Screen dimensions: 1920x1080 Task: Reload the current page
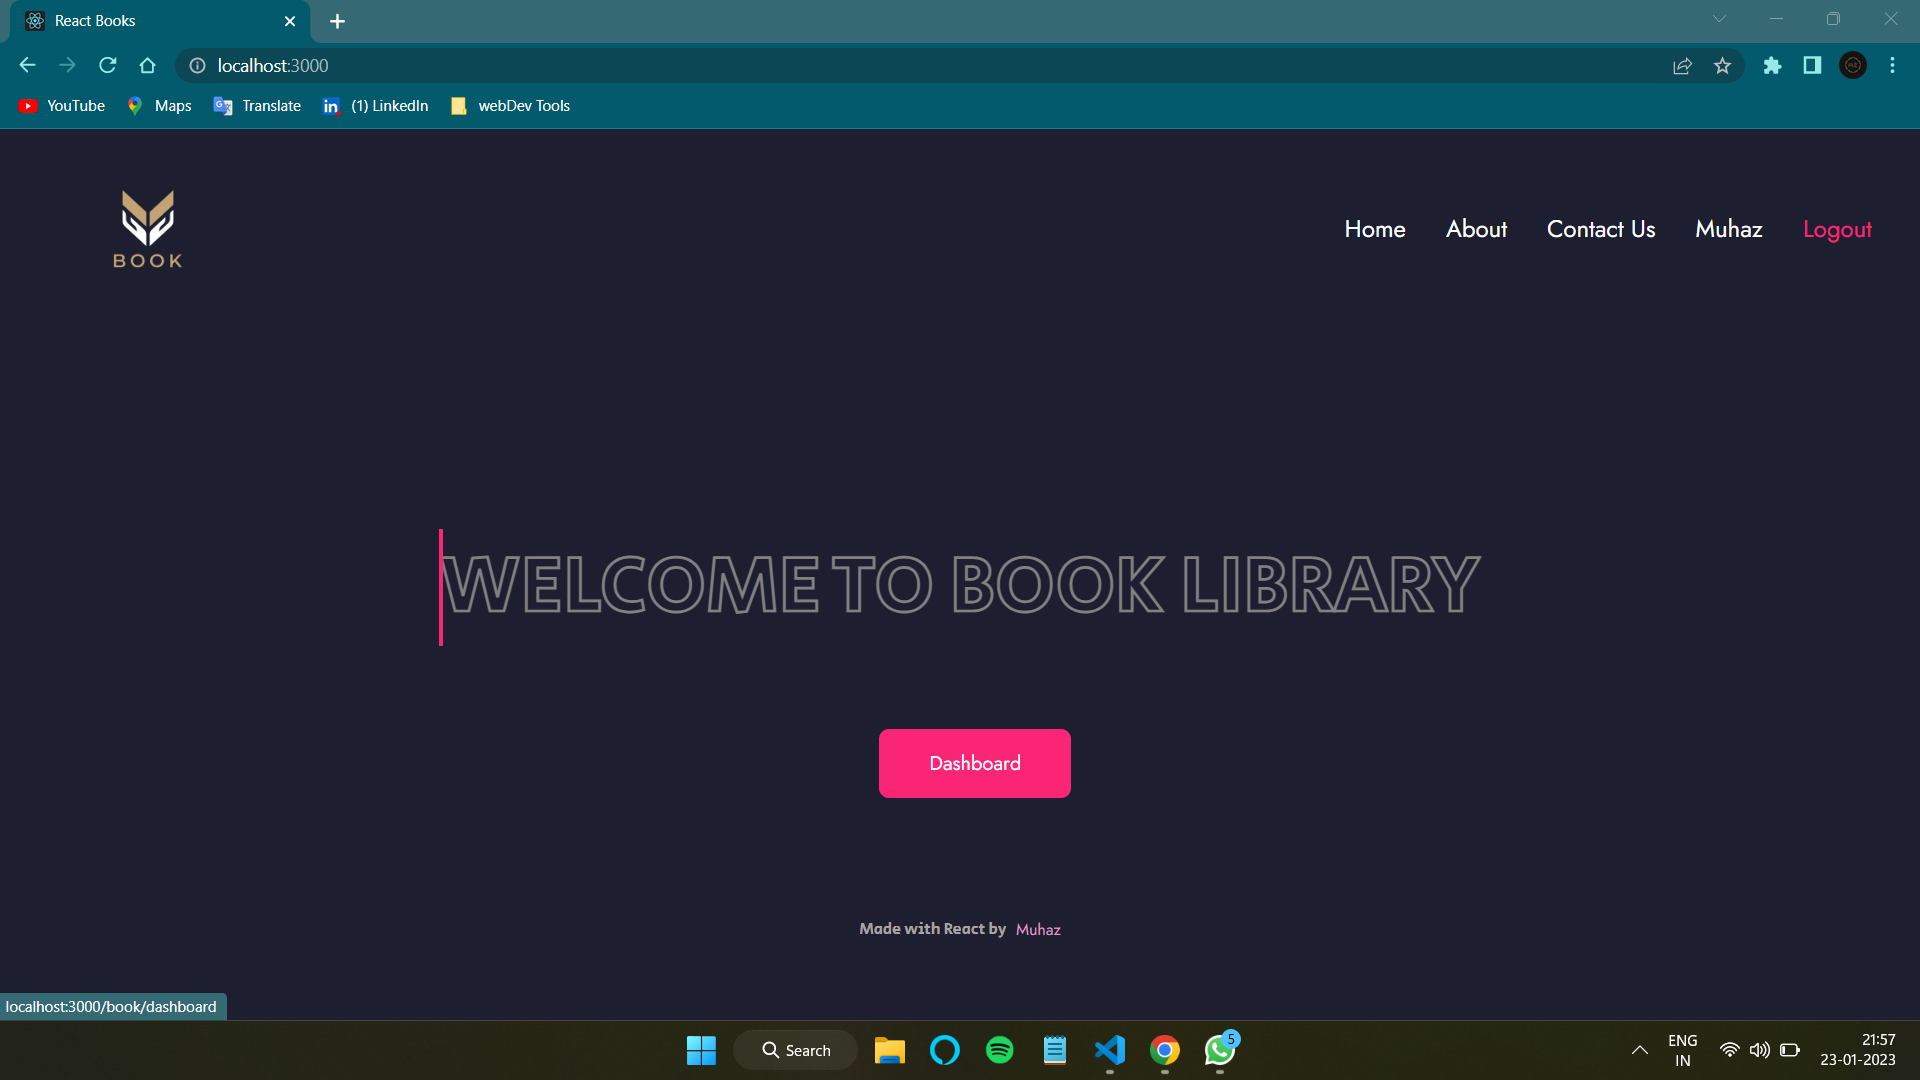point(107,65)
